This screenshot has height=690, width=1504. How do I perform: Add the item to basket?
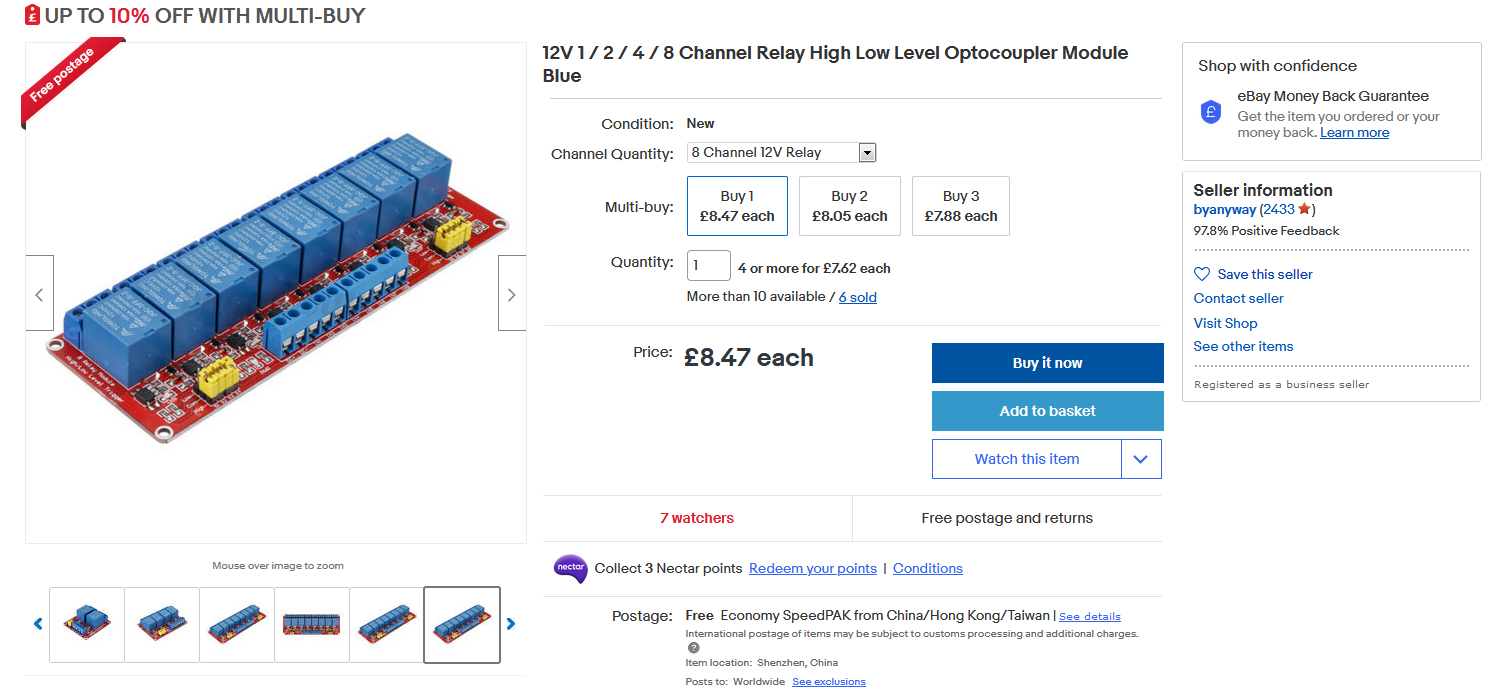pyautogui.click(x=1048, y=411)
